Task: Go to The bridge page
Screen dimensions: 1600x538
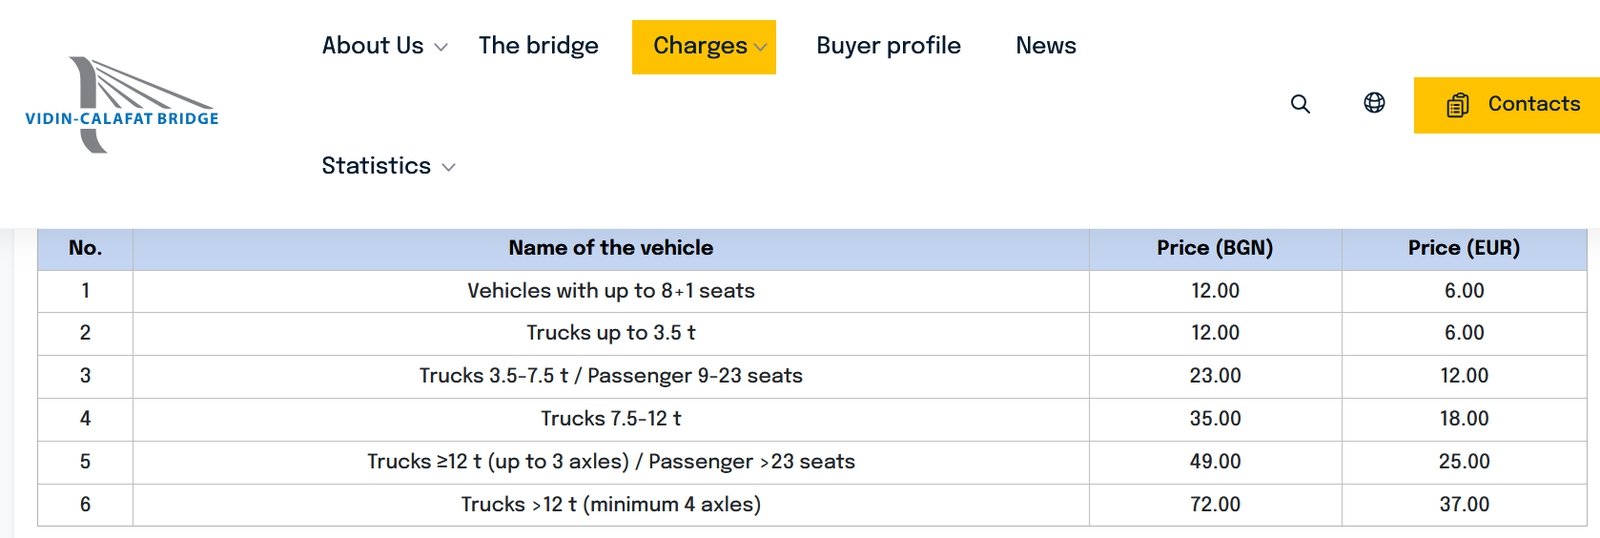Action: click(x=538, y=46)
